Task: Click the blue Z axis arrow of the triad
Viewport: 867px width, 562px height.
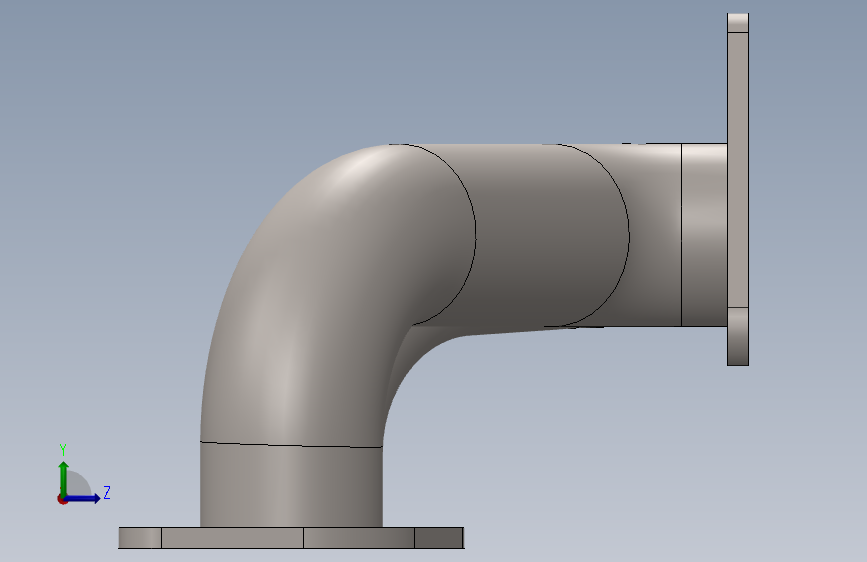Action: [x=84, y=498]
